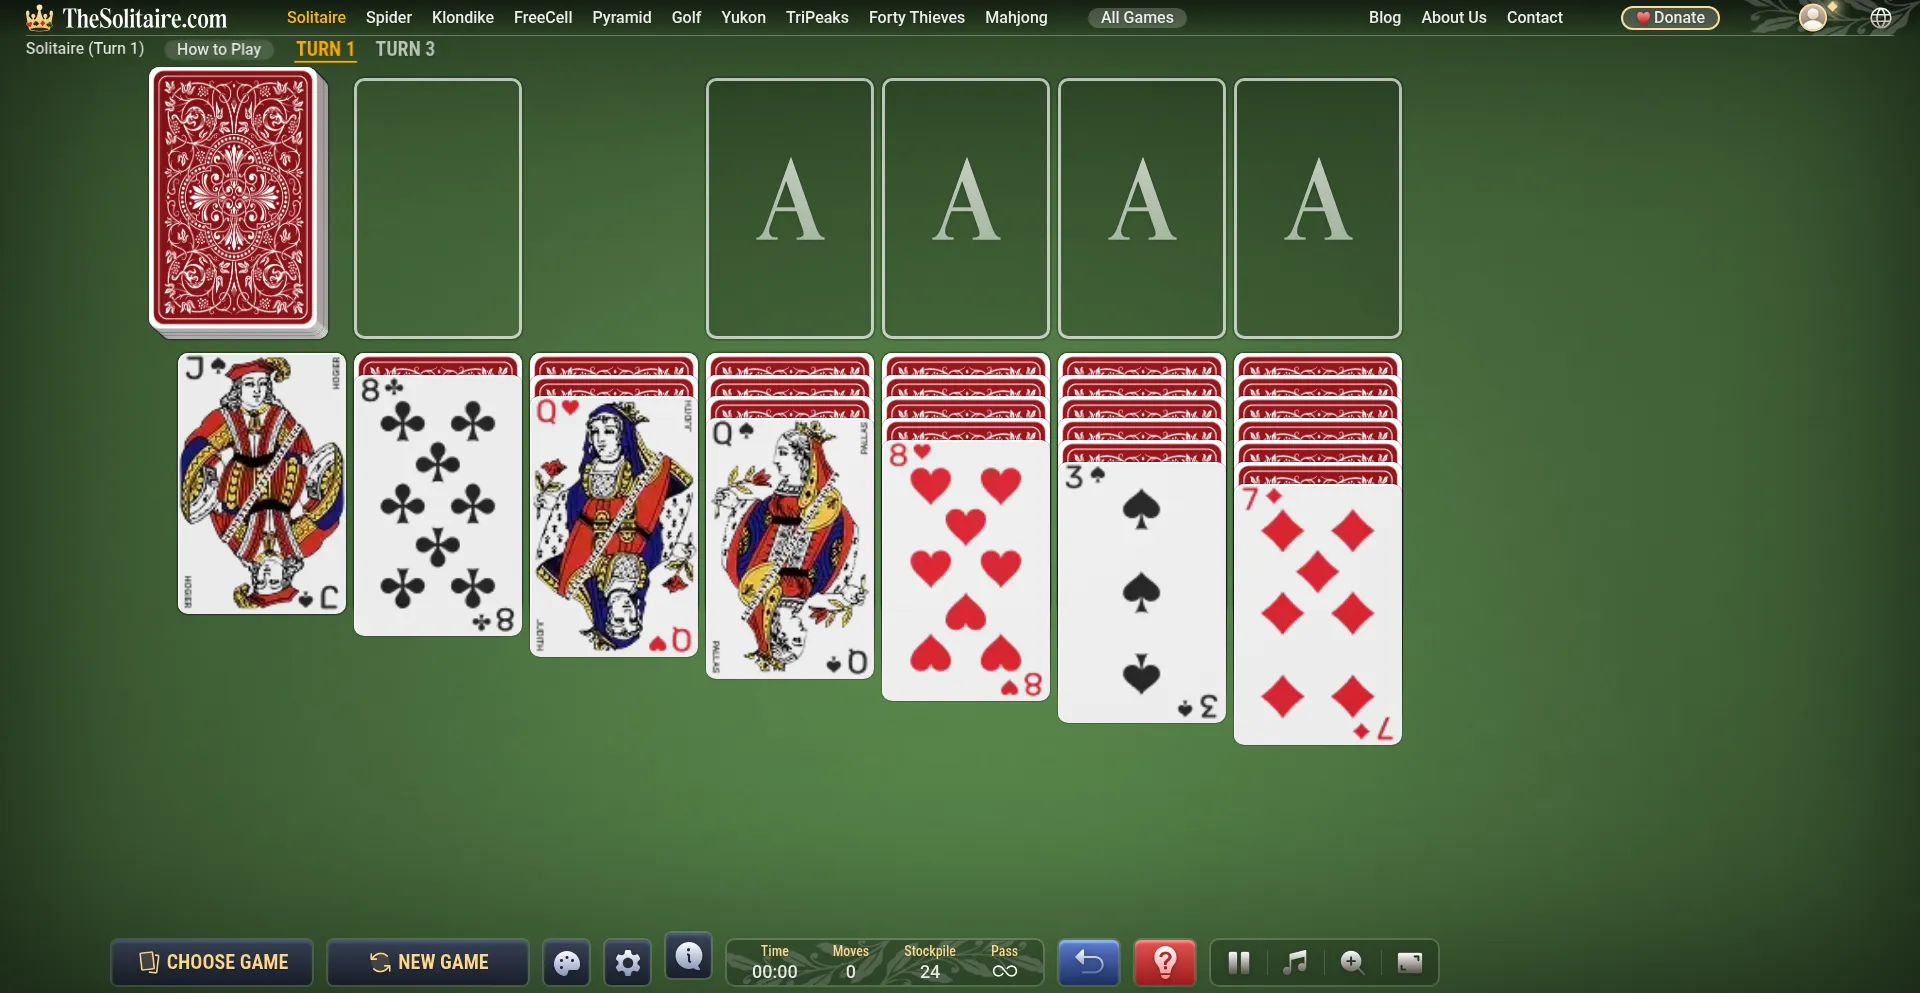
Task: Get a hint with the red bulb button
Action: (x=1164, y=963)
